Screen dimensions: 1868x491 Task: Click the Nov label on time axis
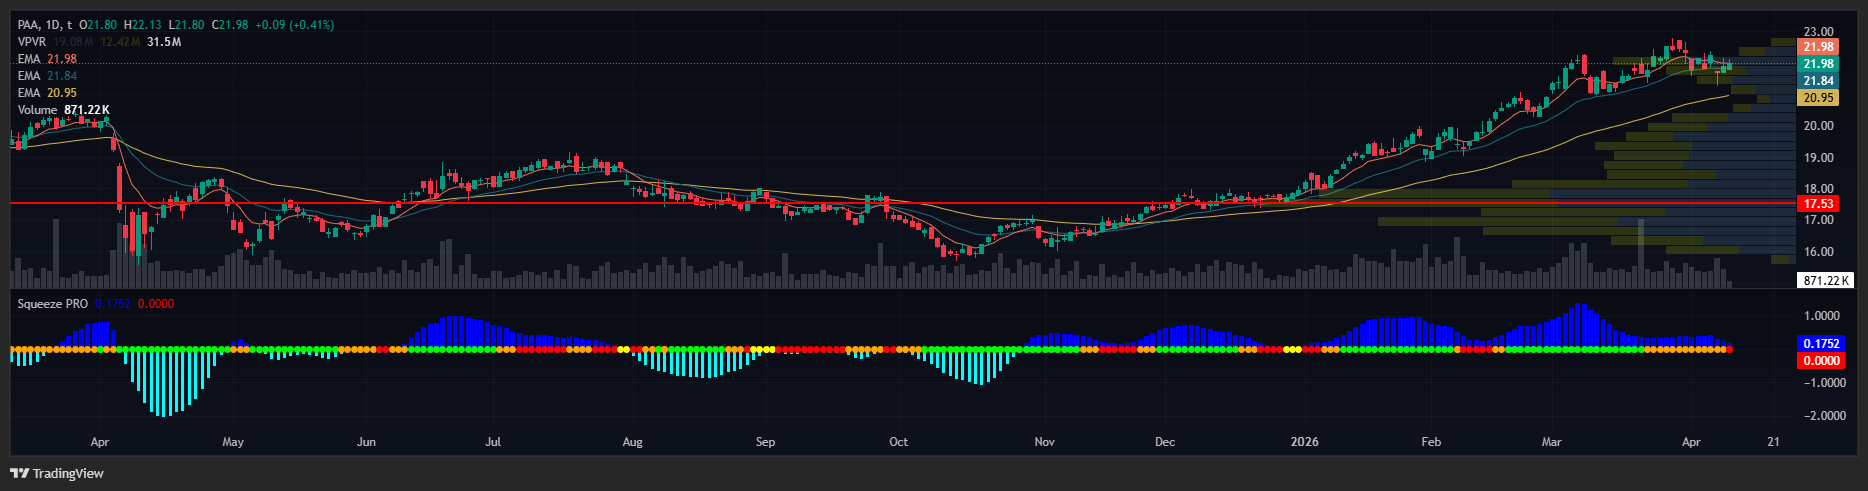click(x=1044, y=441)
